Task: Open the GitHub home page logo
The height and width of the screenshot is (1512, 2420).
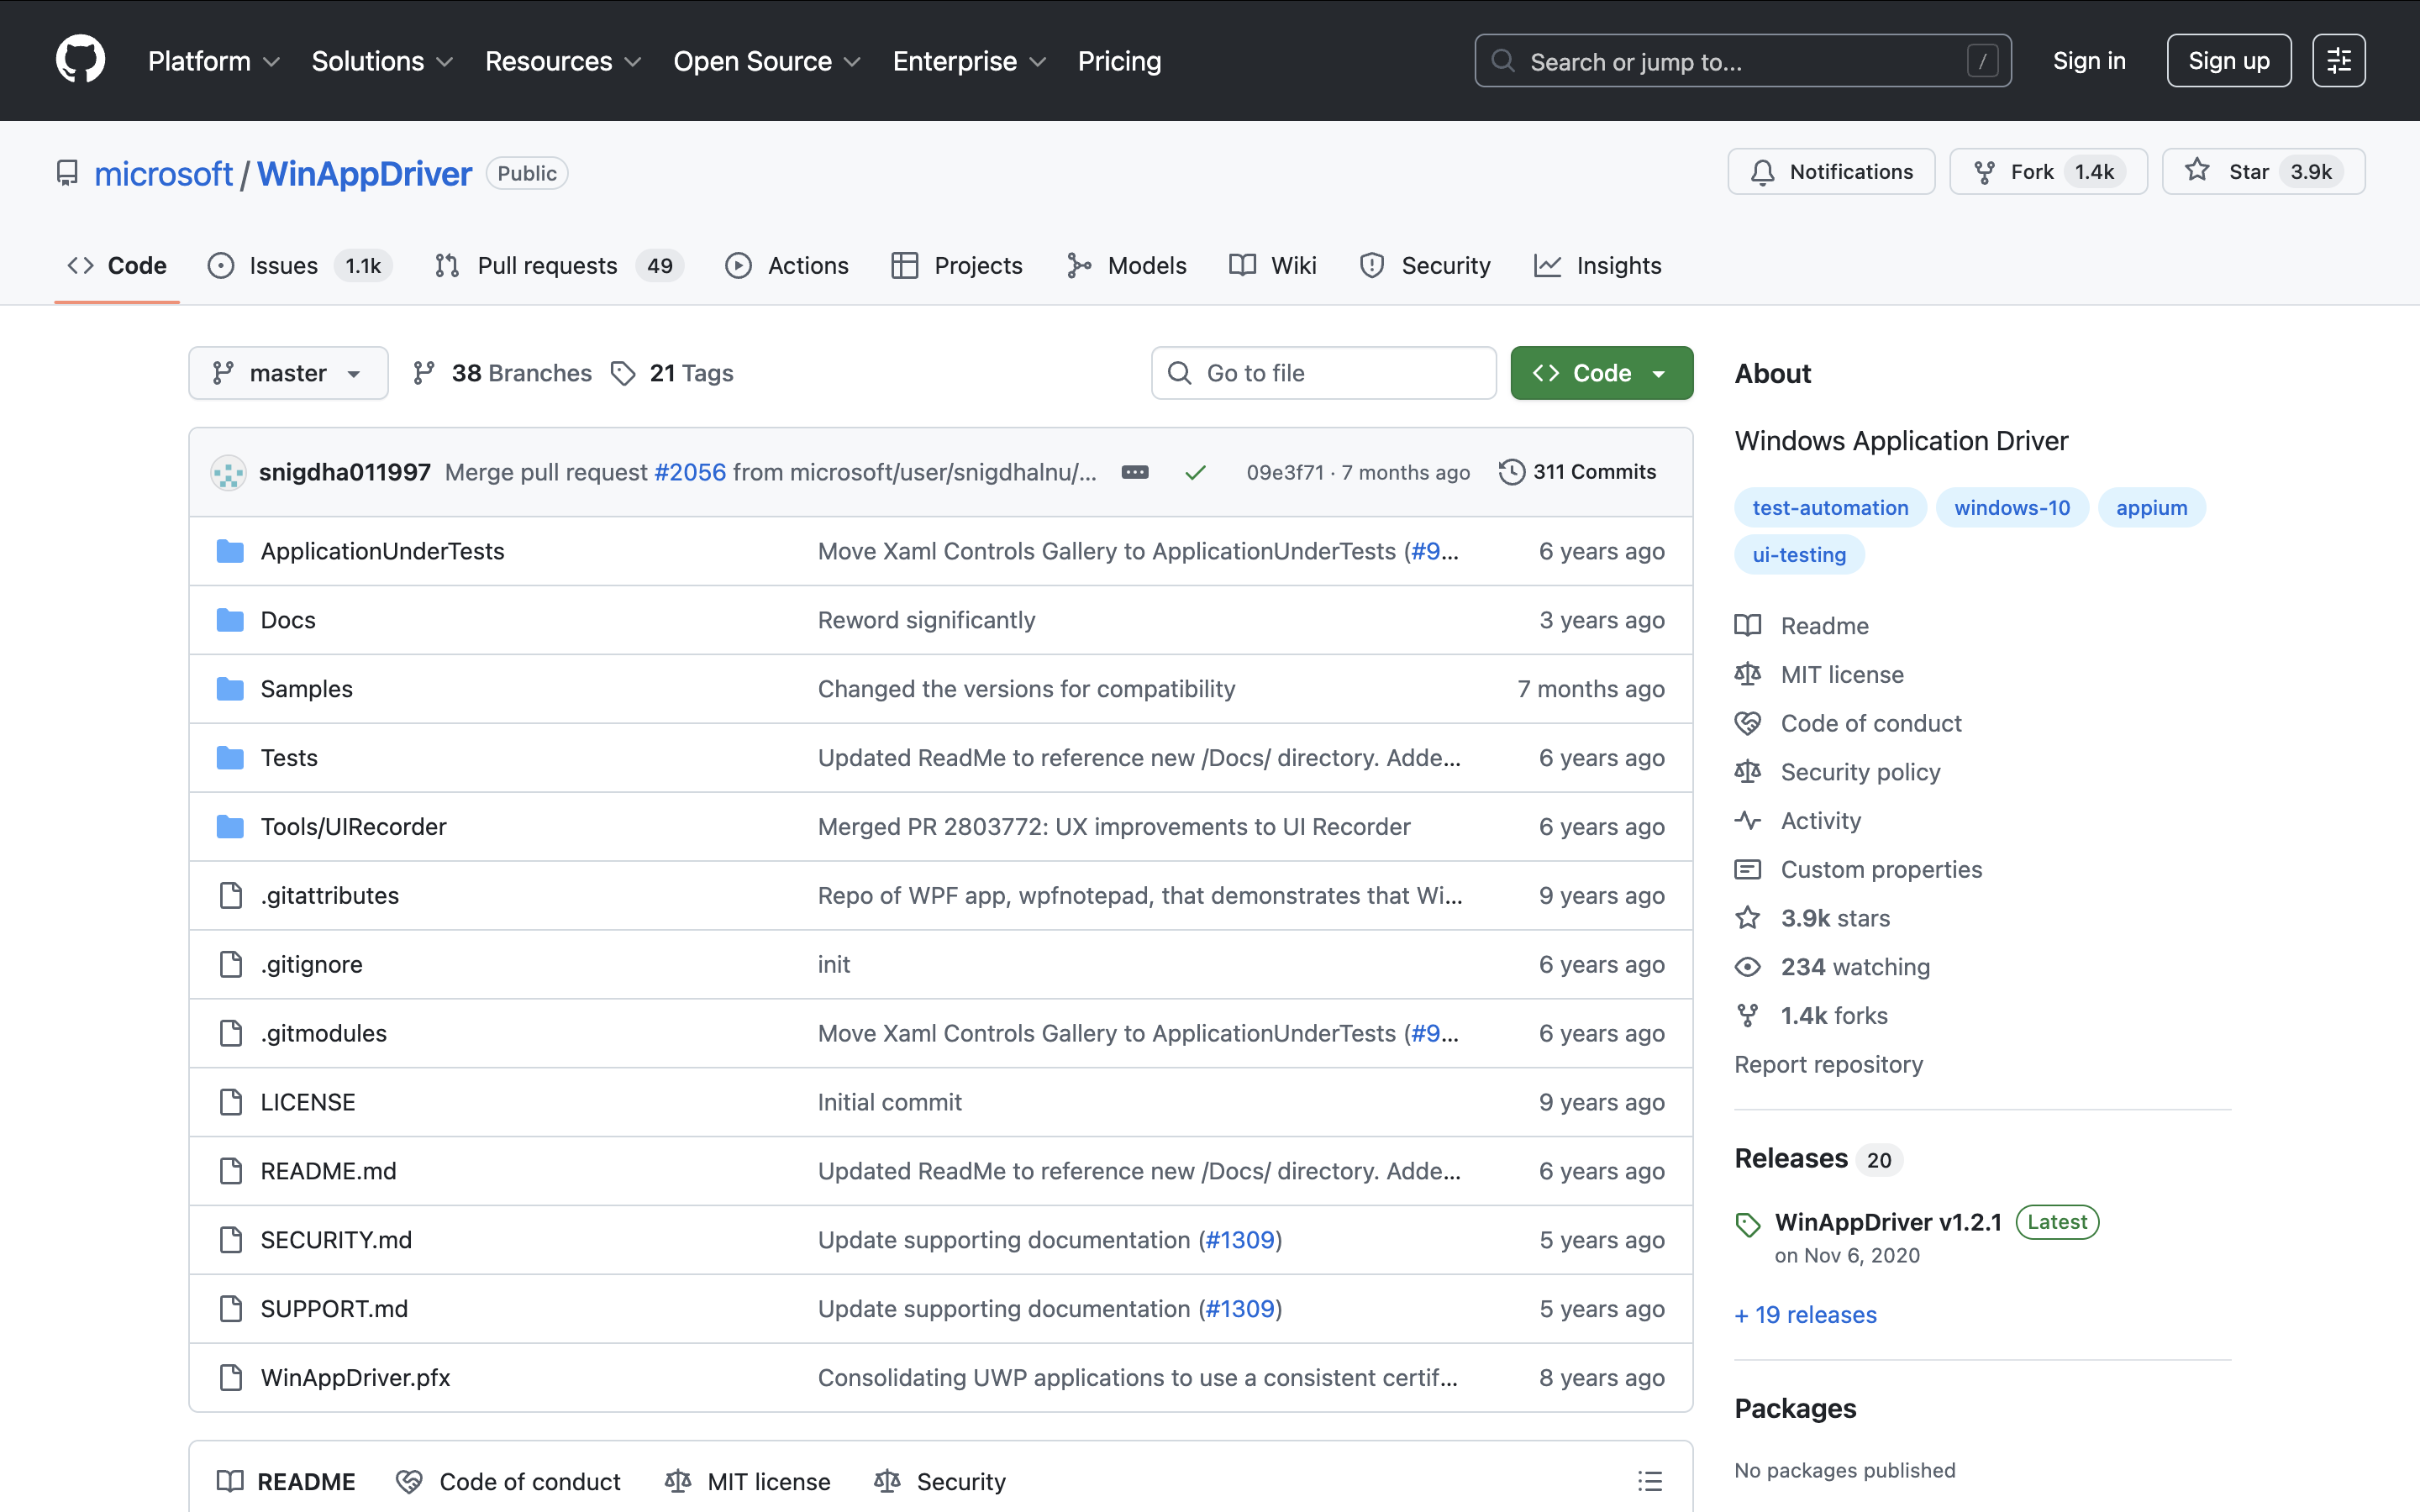Action: [x=79, y=60]
